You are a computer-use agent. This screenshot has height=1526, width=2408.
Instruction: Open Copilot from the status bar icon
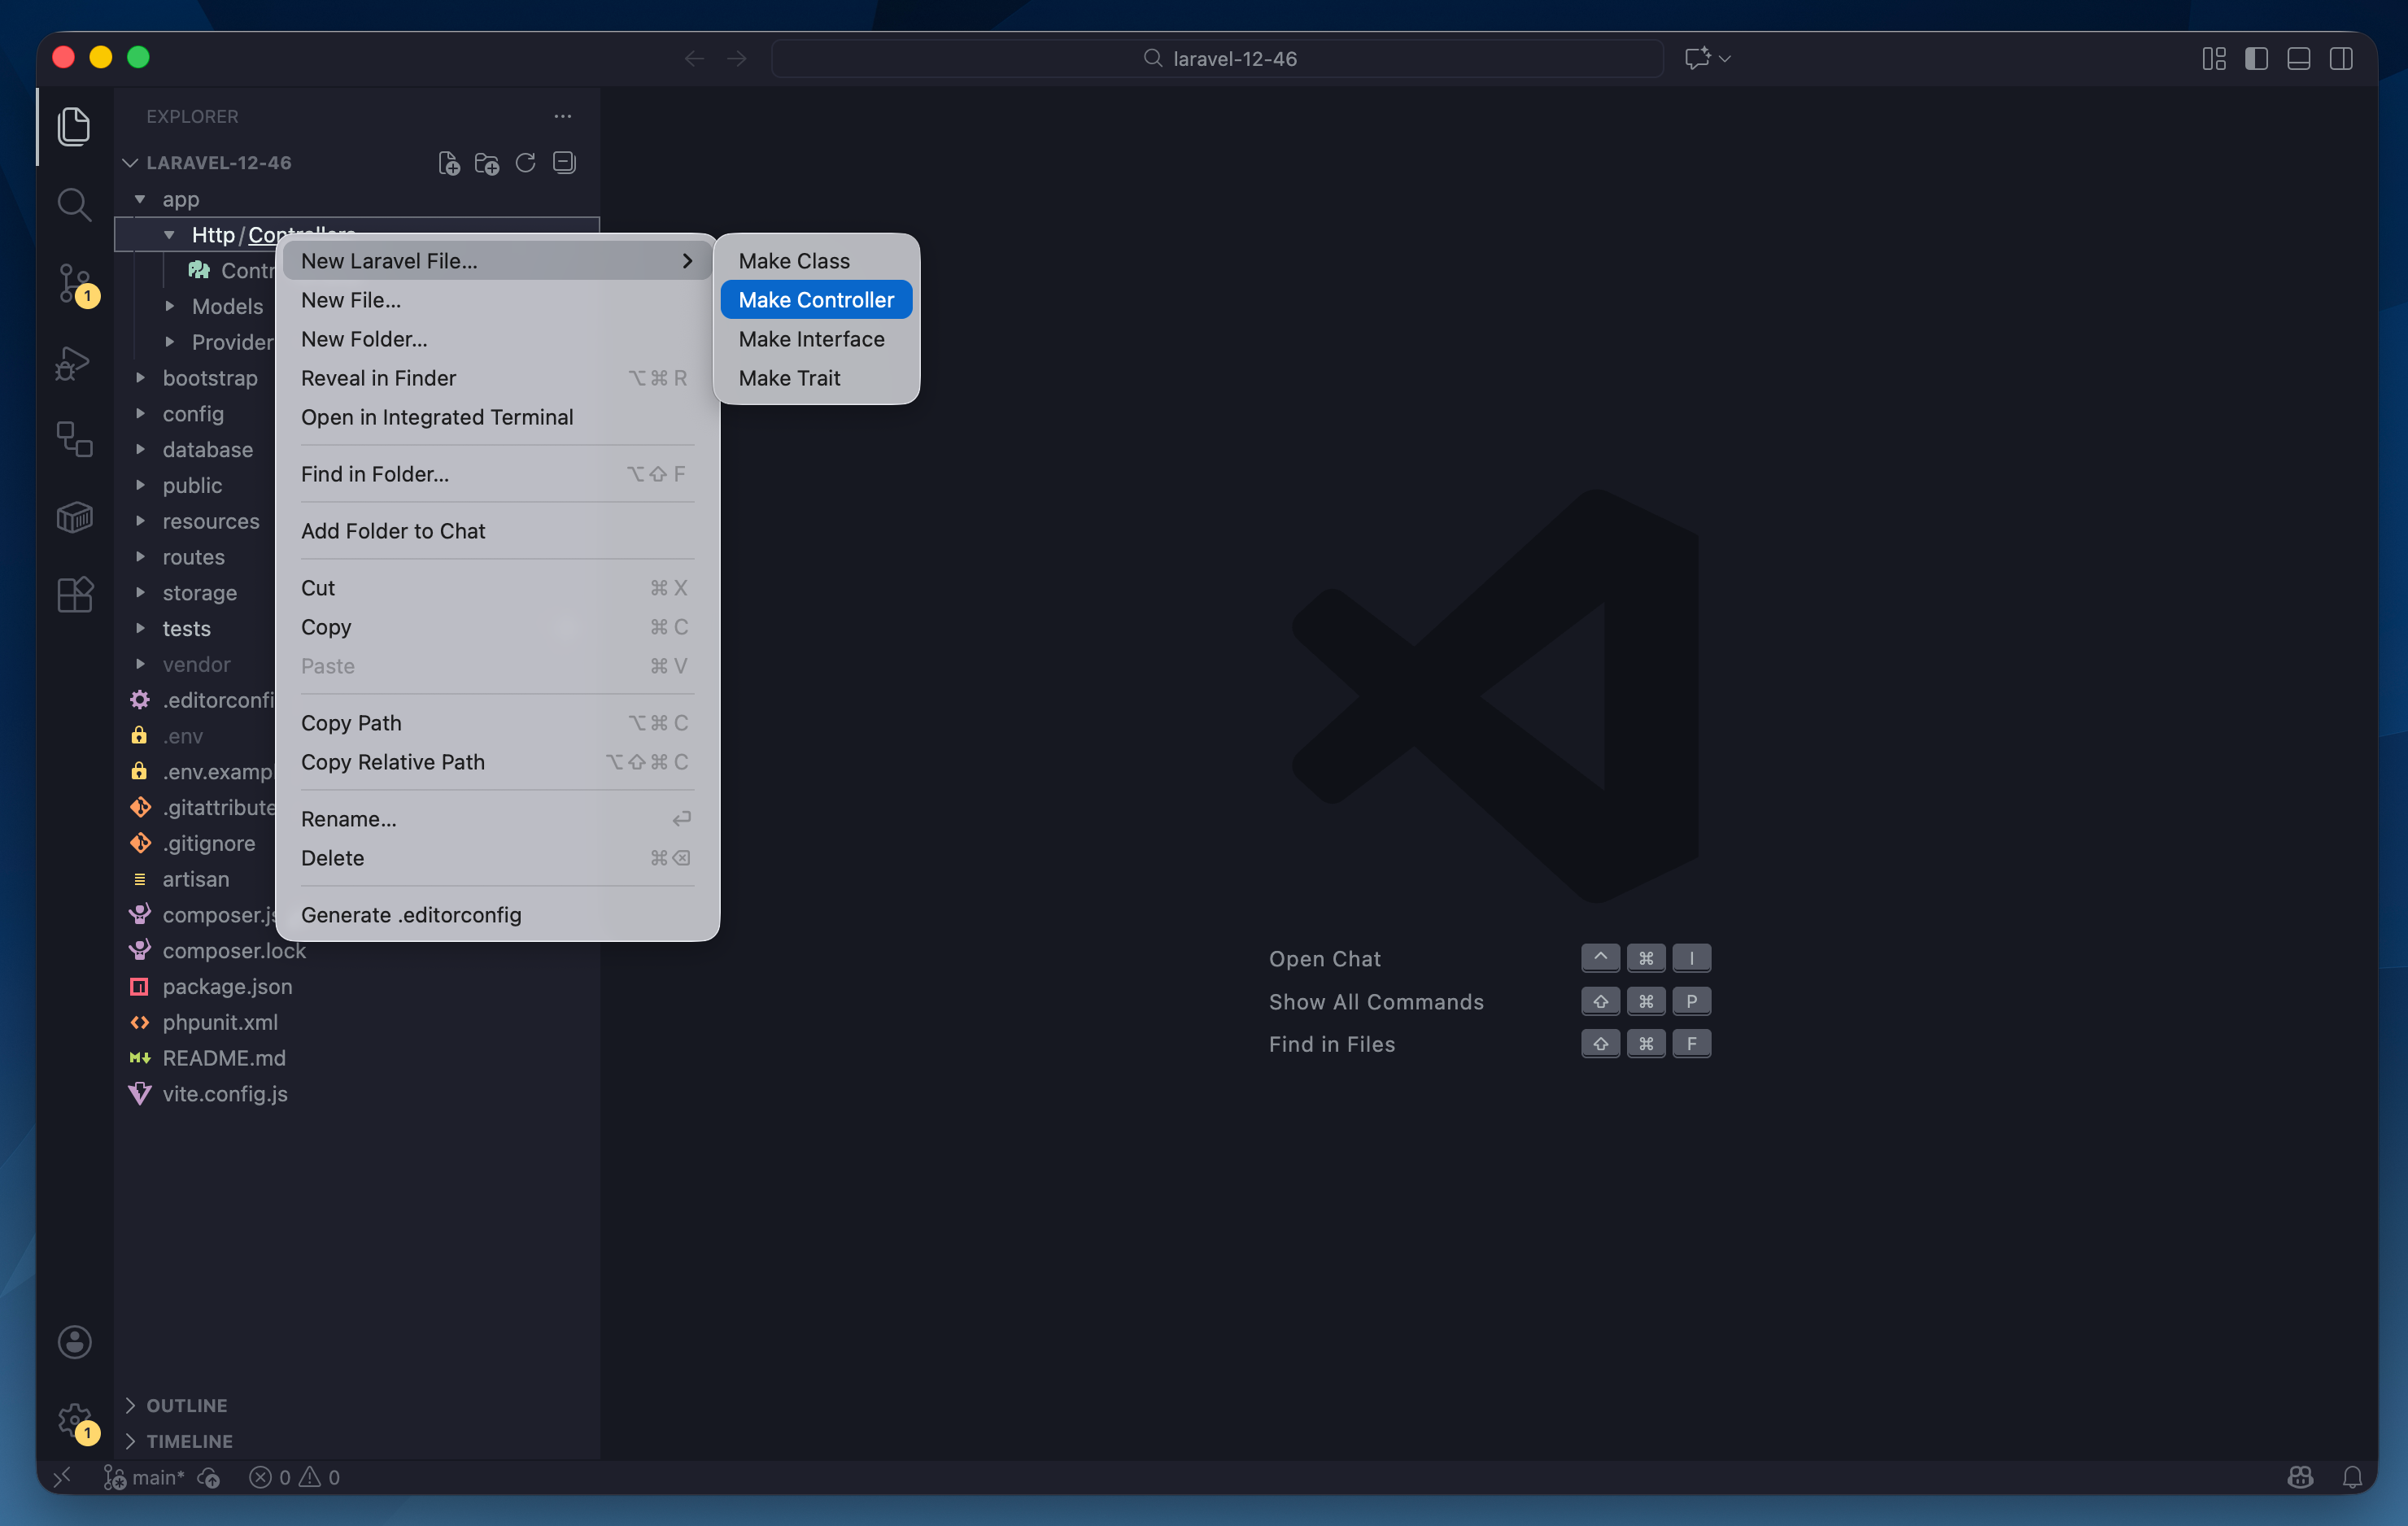(2299, 1477)
